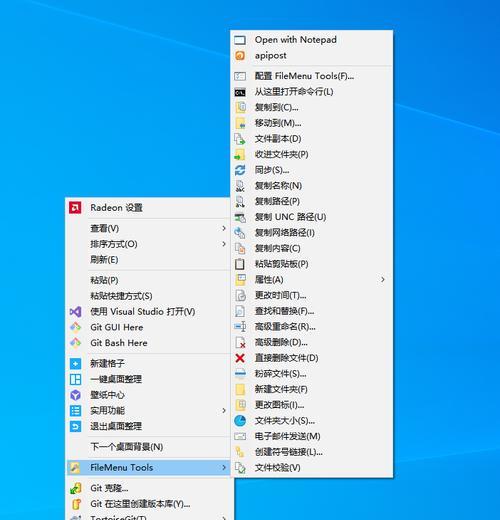The image size is (500, 520).
Task: Select 使用 Visual Studio 打开(V) label
Action: (143, 312)
